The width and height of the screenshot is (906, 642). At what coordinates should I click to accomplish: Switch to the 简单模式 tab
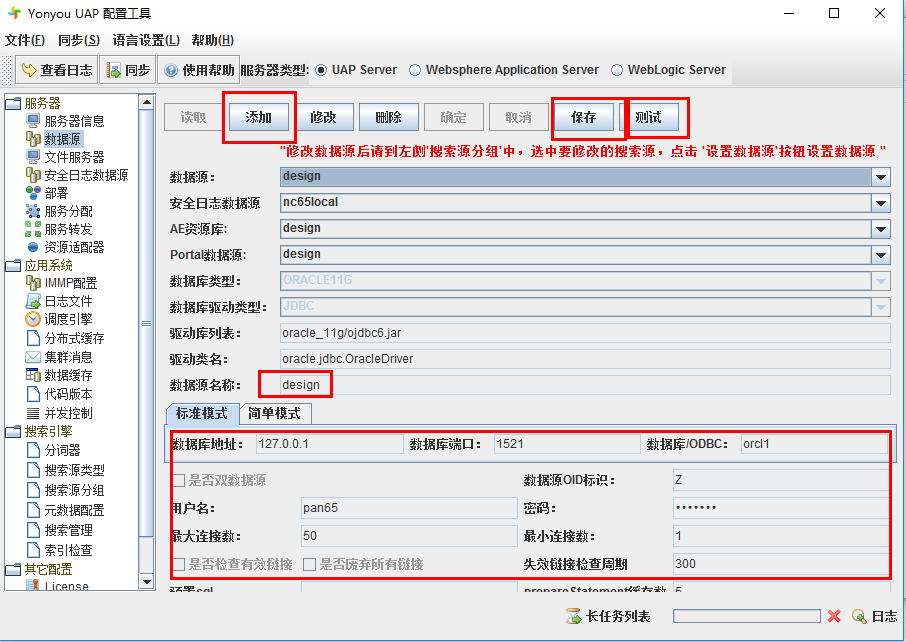pyautogui.click(x=274, y=413)
